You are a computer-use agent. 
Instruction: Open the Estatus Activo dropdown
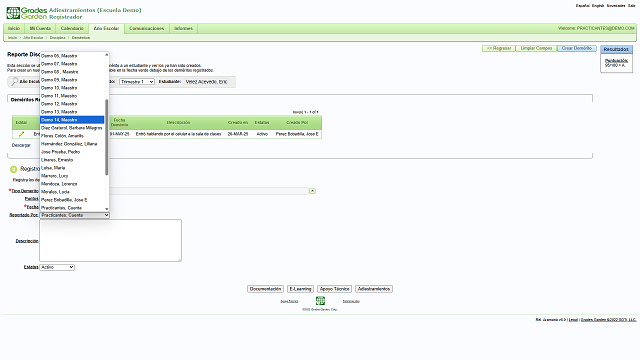pos(57,267)
